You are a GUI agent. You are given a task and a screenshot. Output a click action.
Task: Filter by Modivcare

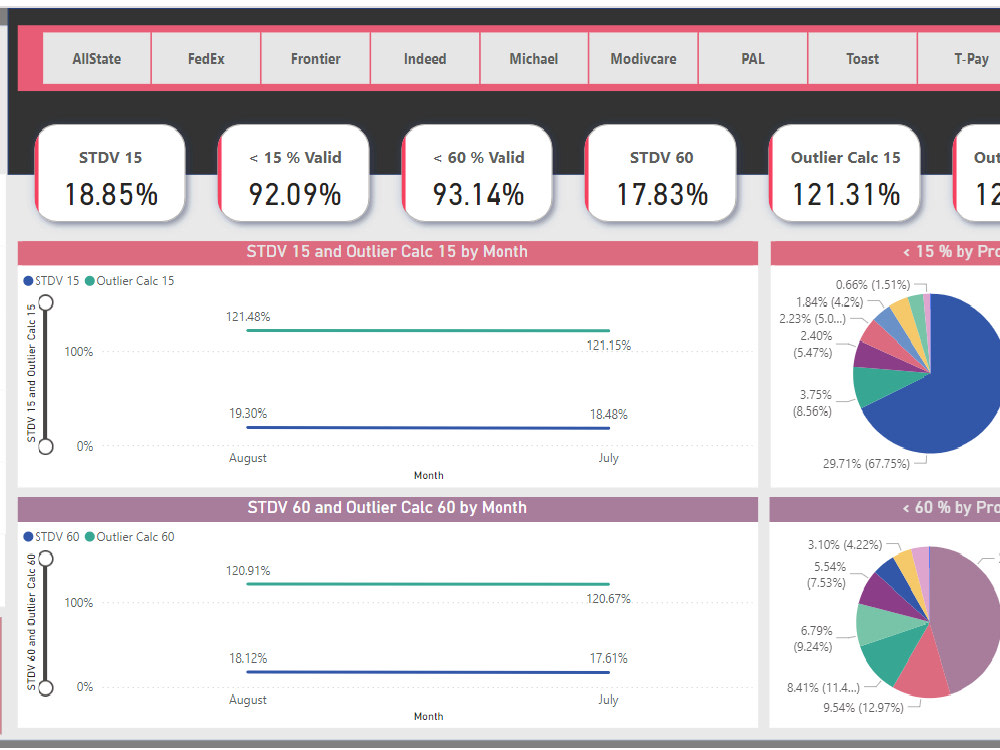click(643, 59)
